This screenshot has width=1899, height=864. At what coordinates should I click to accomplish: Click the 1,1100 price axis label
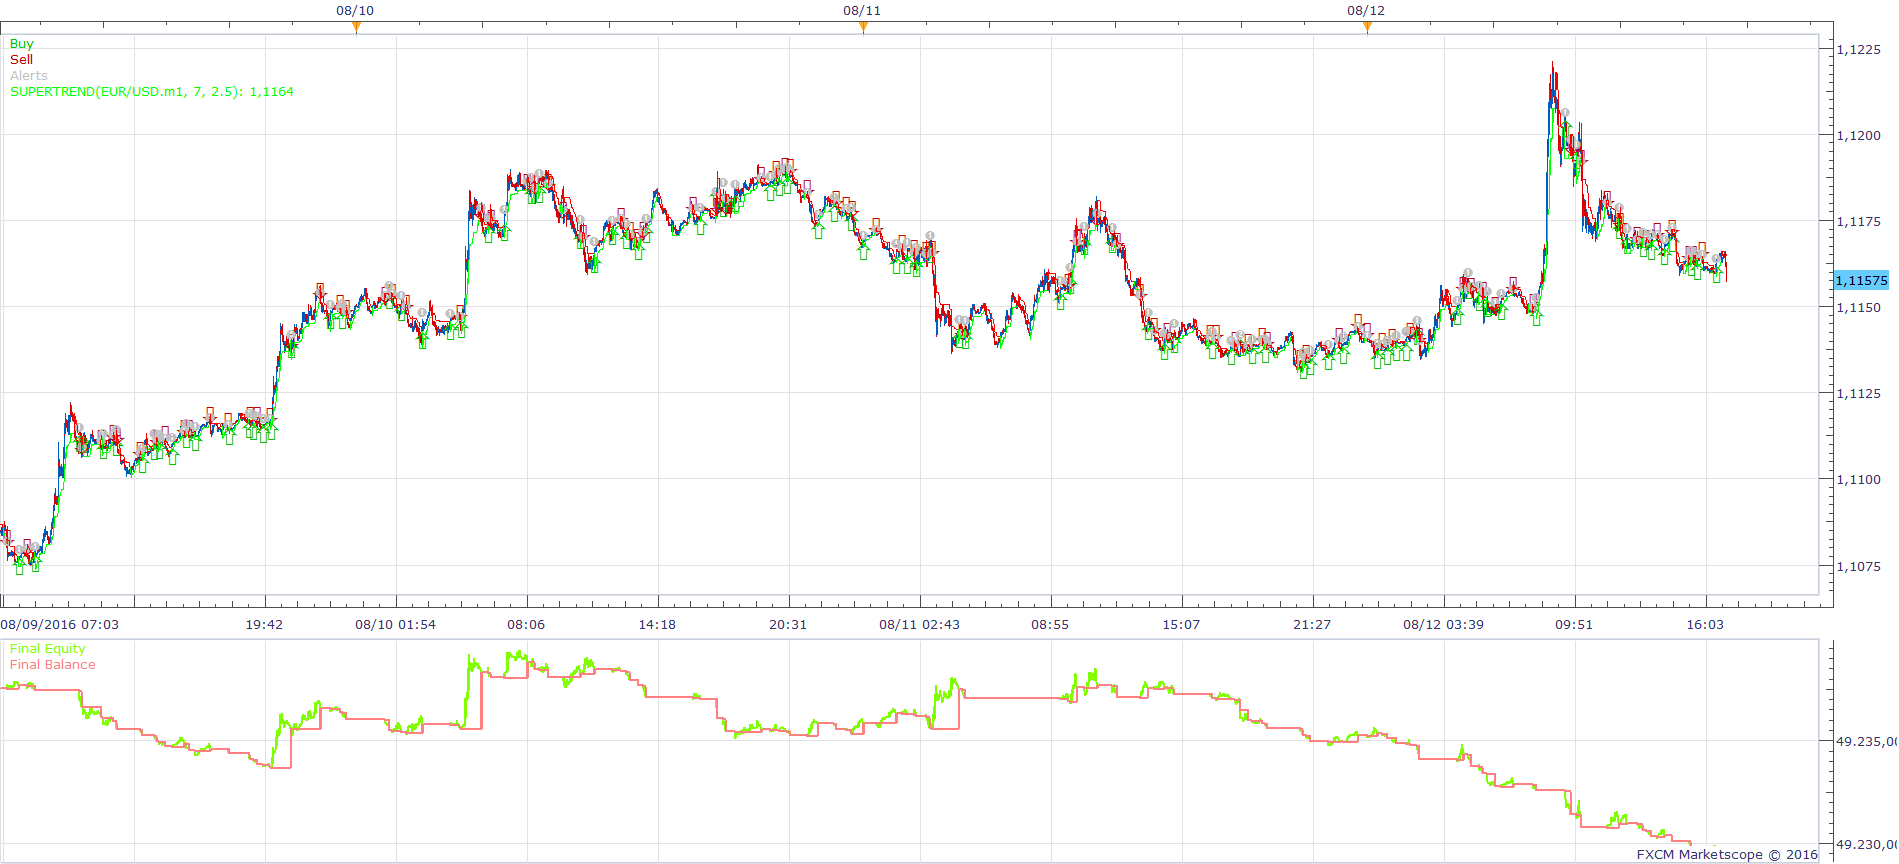1859,479
